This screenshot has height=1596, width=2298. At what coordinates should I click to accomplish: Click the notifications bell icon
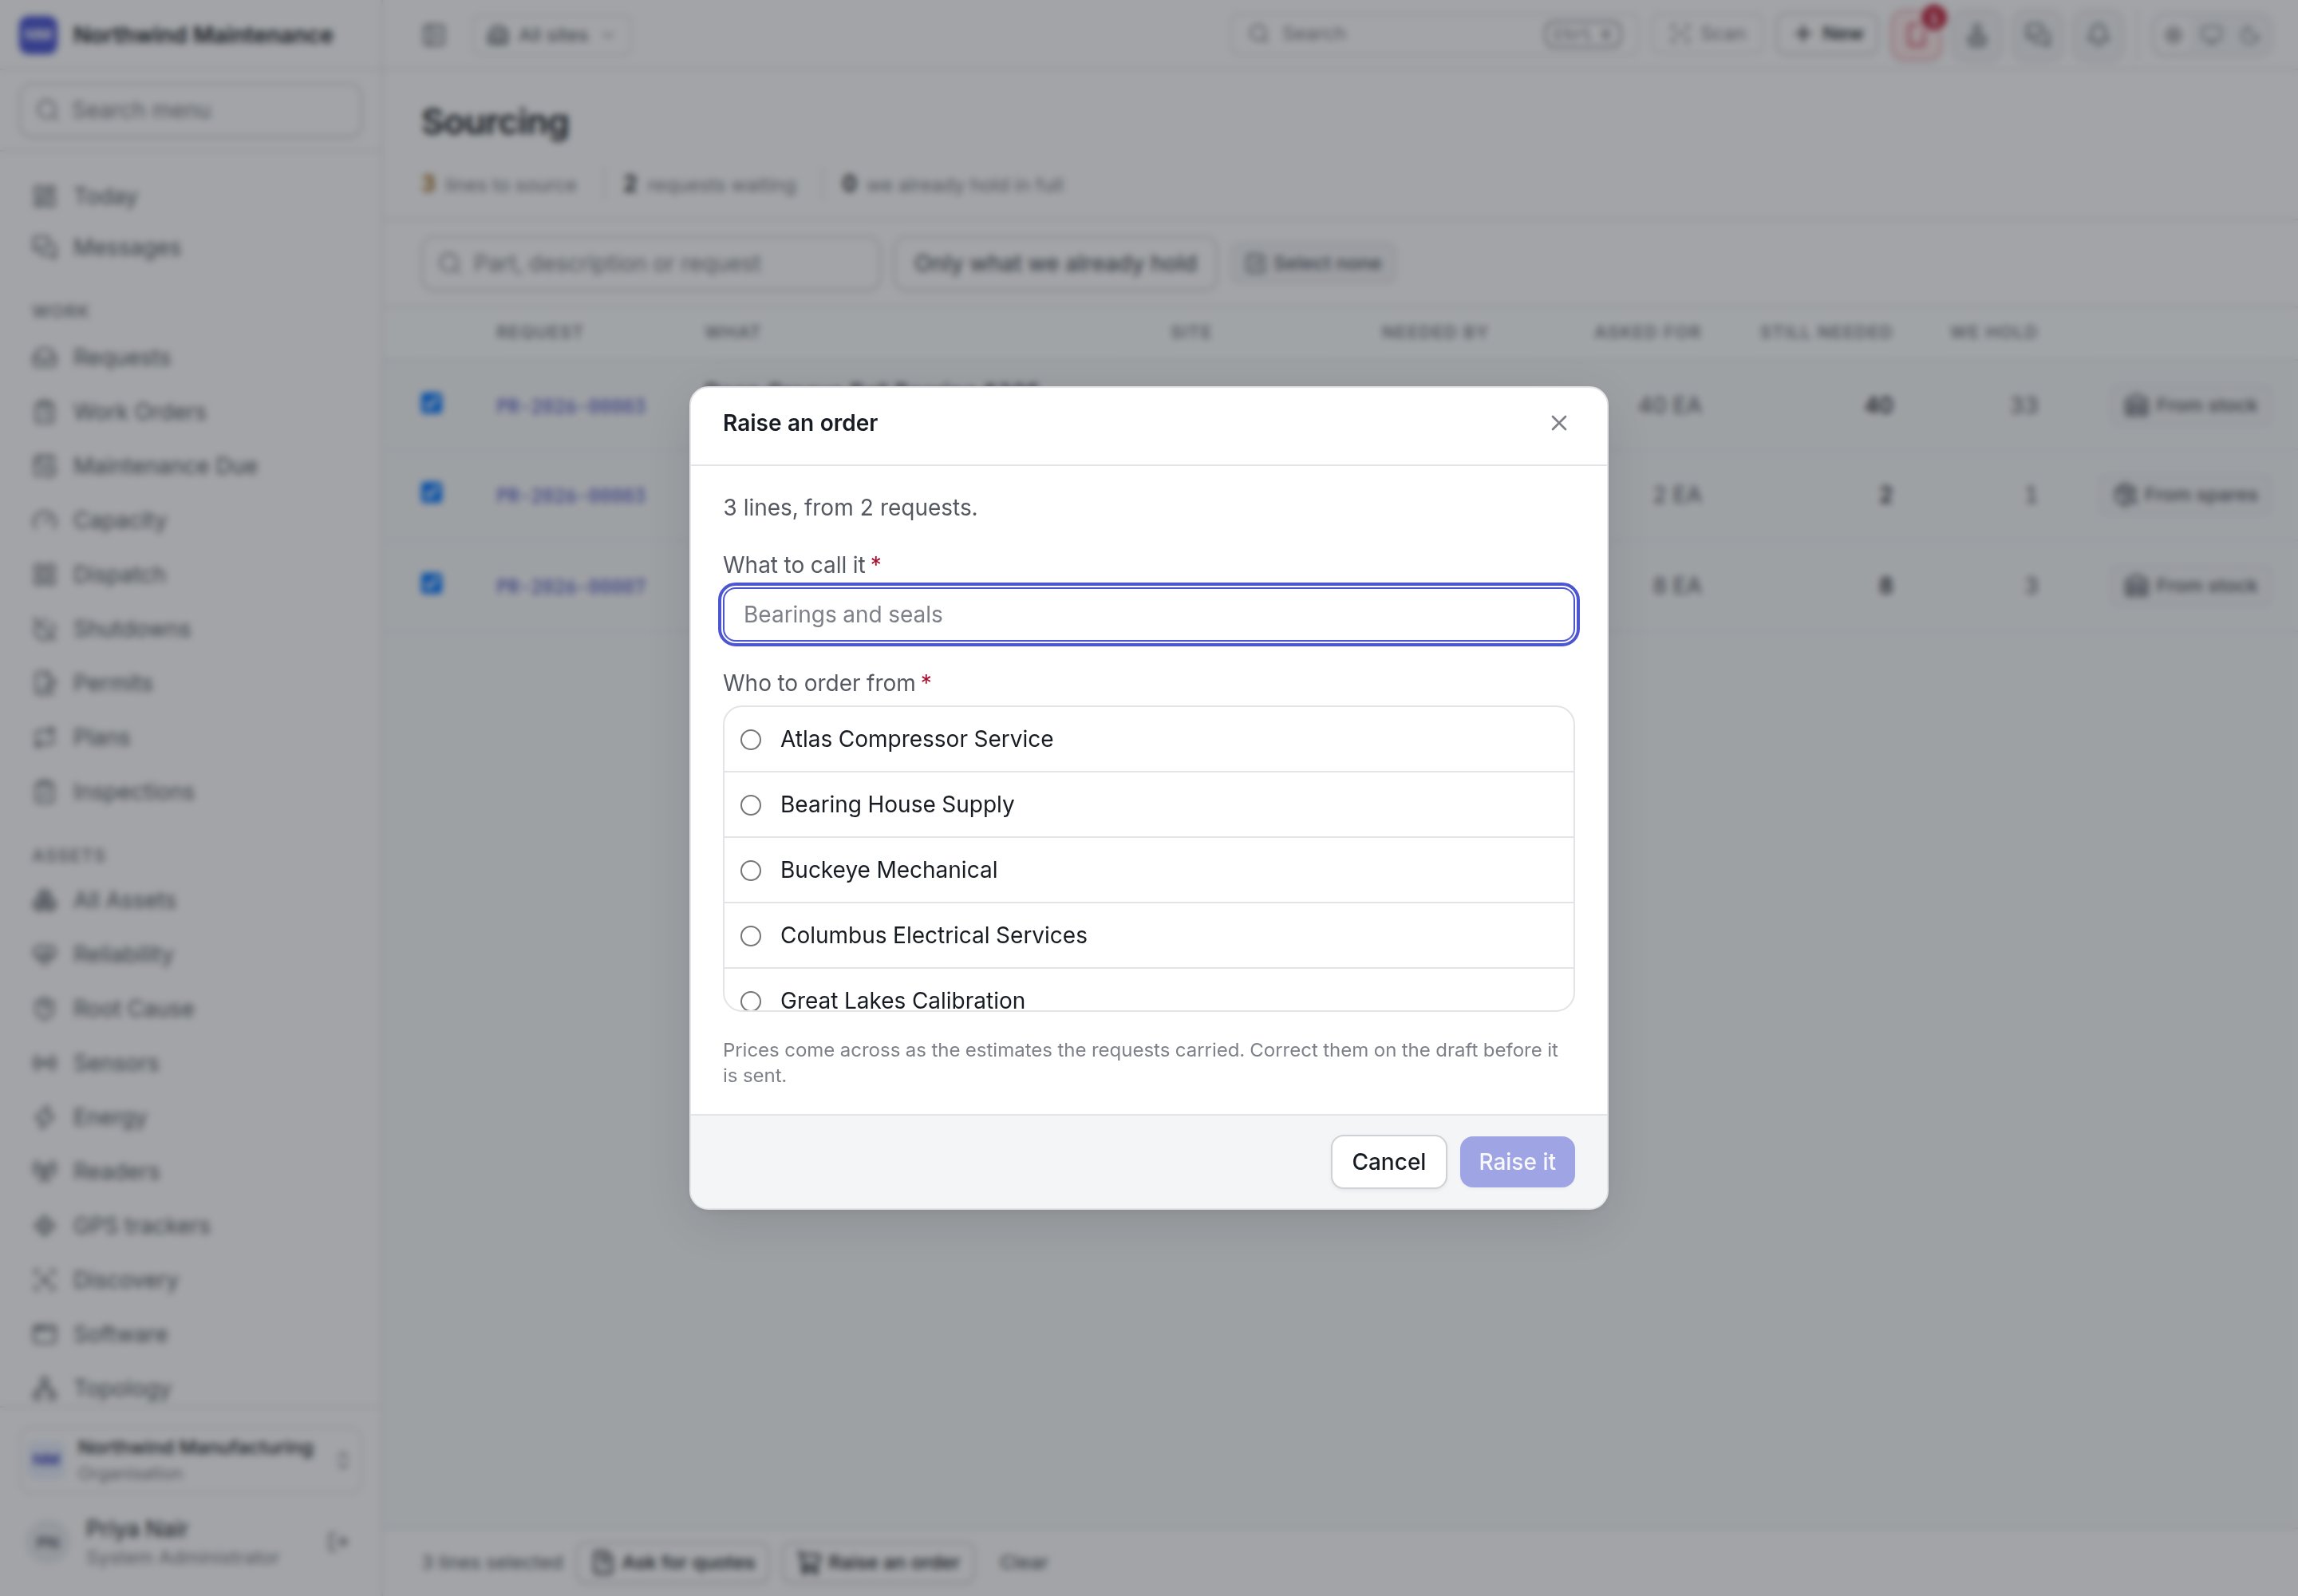click(2097, 35)
